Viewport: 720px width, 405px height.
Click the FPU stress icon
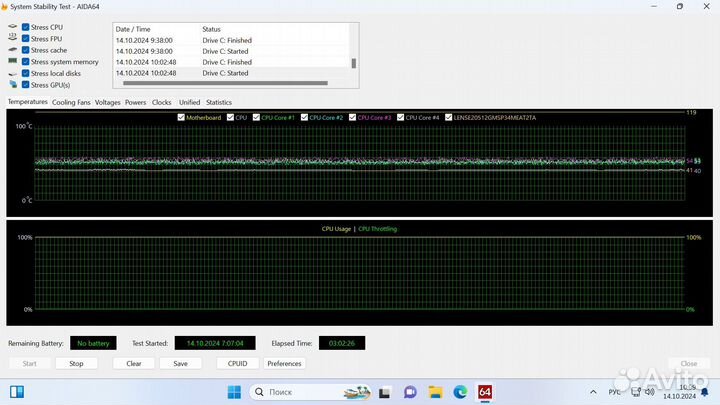click(x=13, y=37)
